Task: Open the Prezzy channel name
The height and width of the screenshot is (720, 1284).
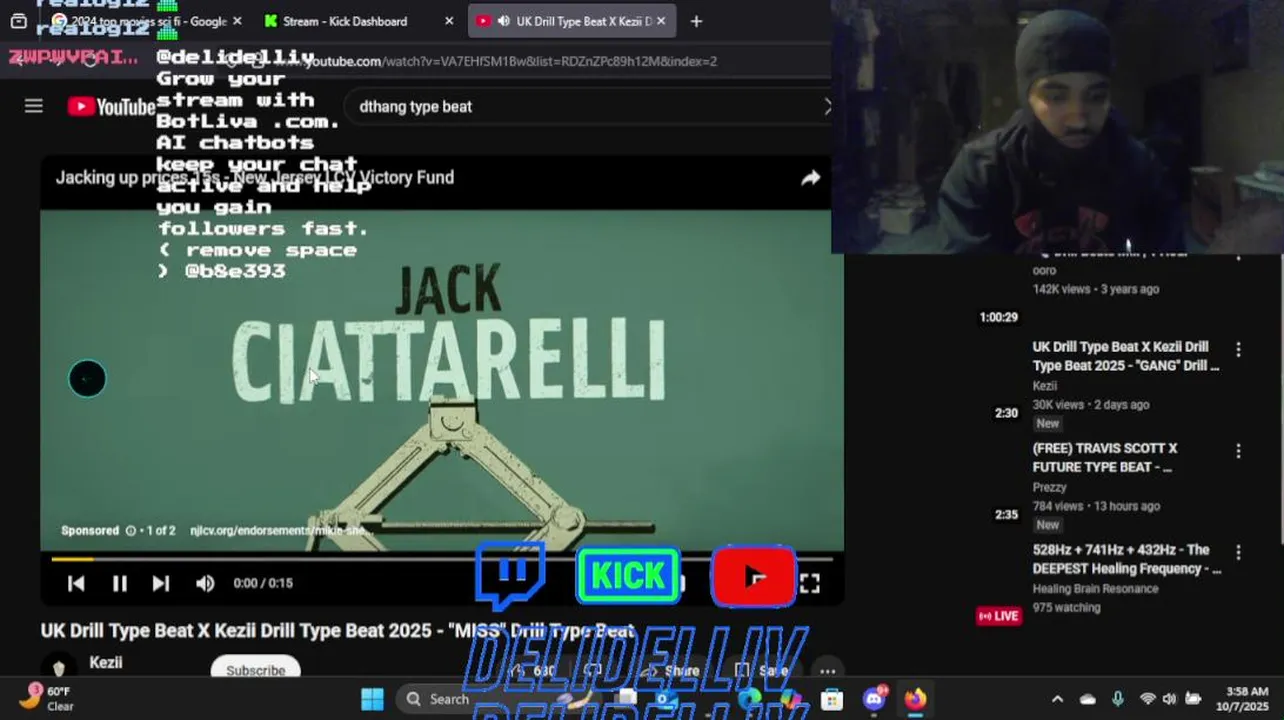Action: pyautogui.click(x=1049, y=487)
